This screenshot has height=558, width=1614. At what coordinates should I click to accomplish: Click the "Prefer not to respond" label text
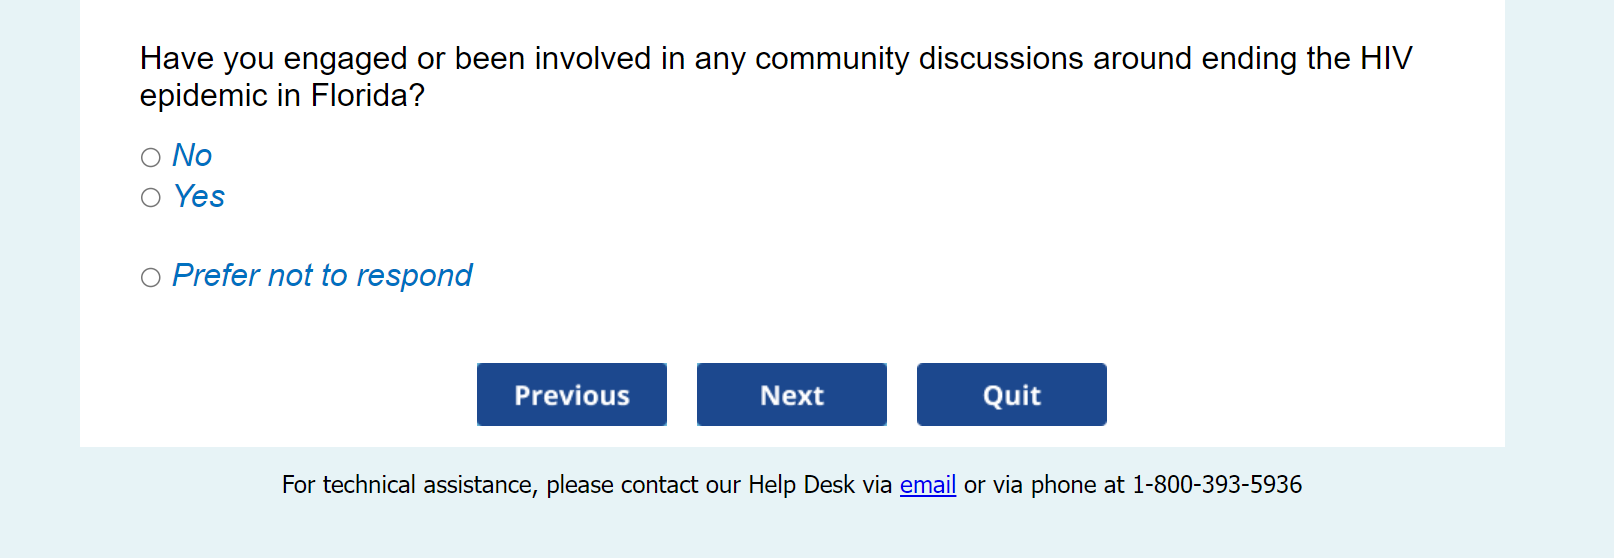(322, 275)
